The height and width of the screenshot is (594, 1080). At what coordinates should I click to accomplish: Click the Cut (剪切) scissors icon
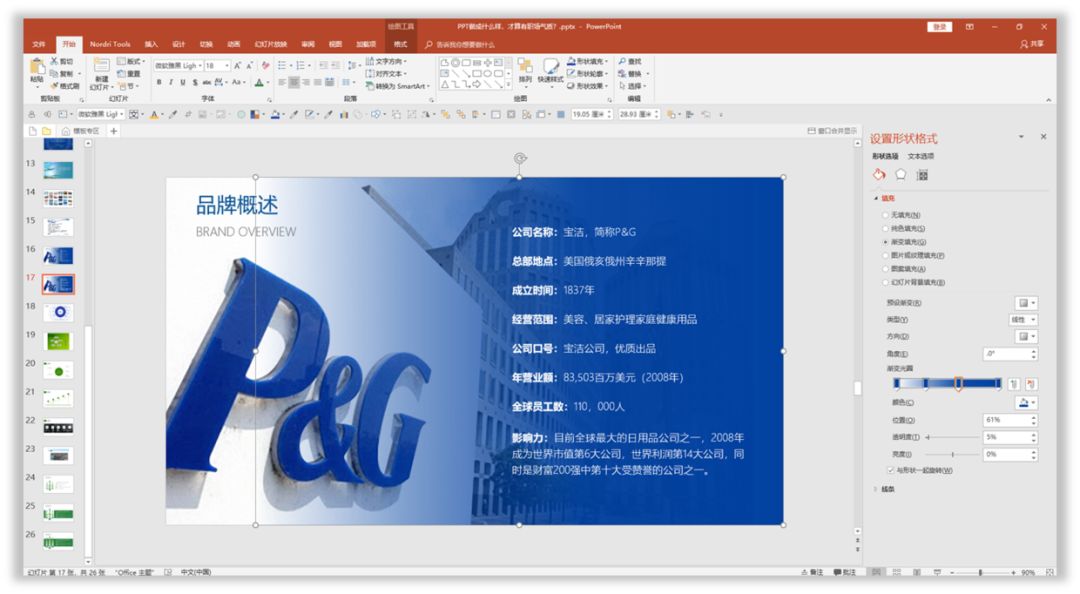point(54,61)
